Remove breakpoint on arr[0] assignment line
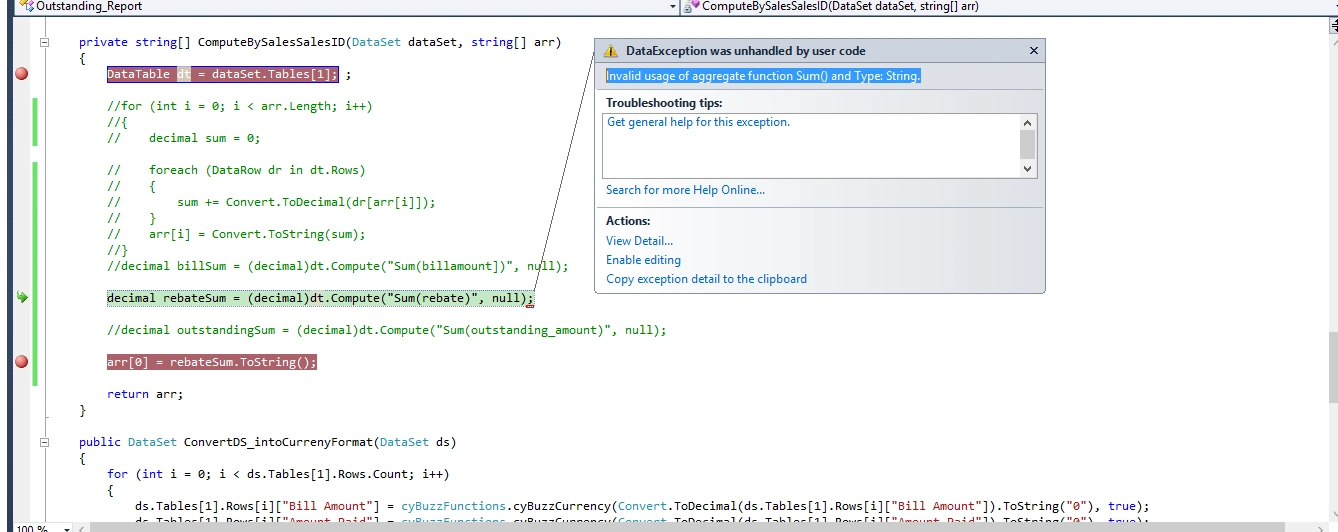 (21, 362)
